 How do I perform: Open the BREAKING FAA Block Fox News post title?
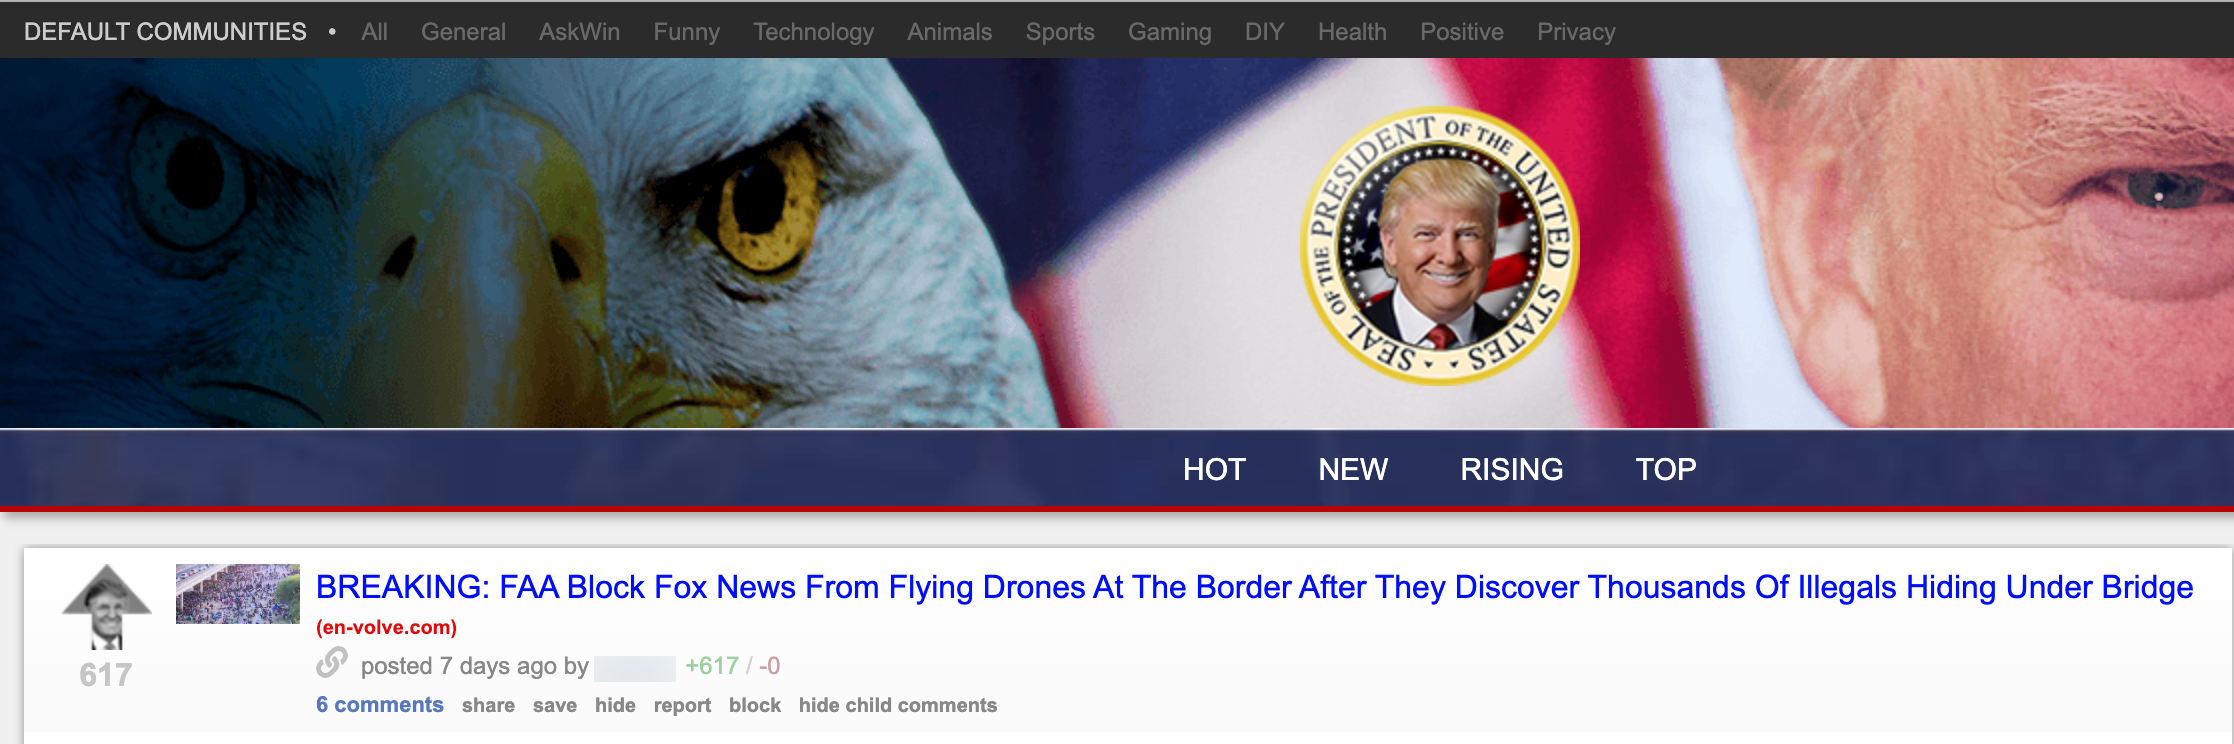click(x=1254, y=587)
